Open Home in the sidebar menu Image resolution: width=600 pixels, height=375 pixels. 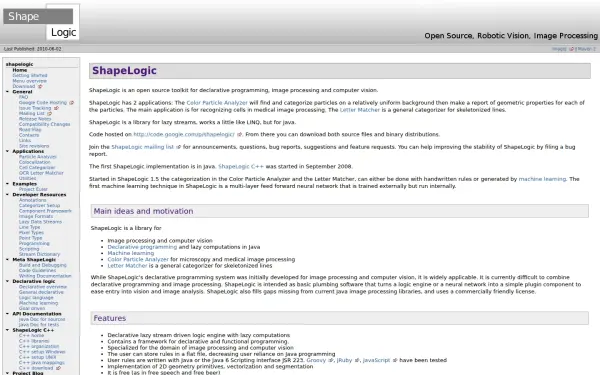20,70
